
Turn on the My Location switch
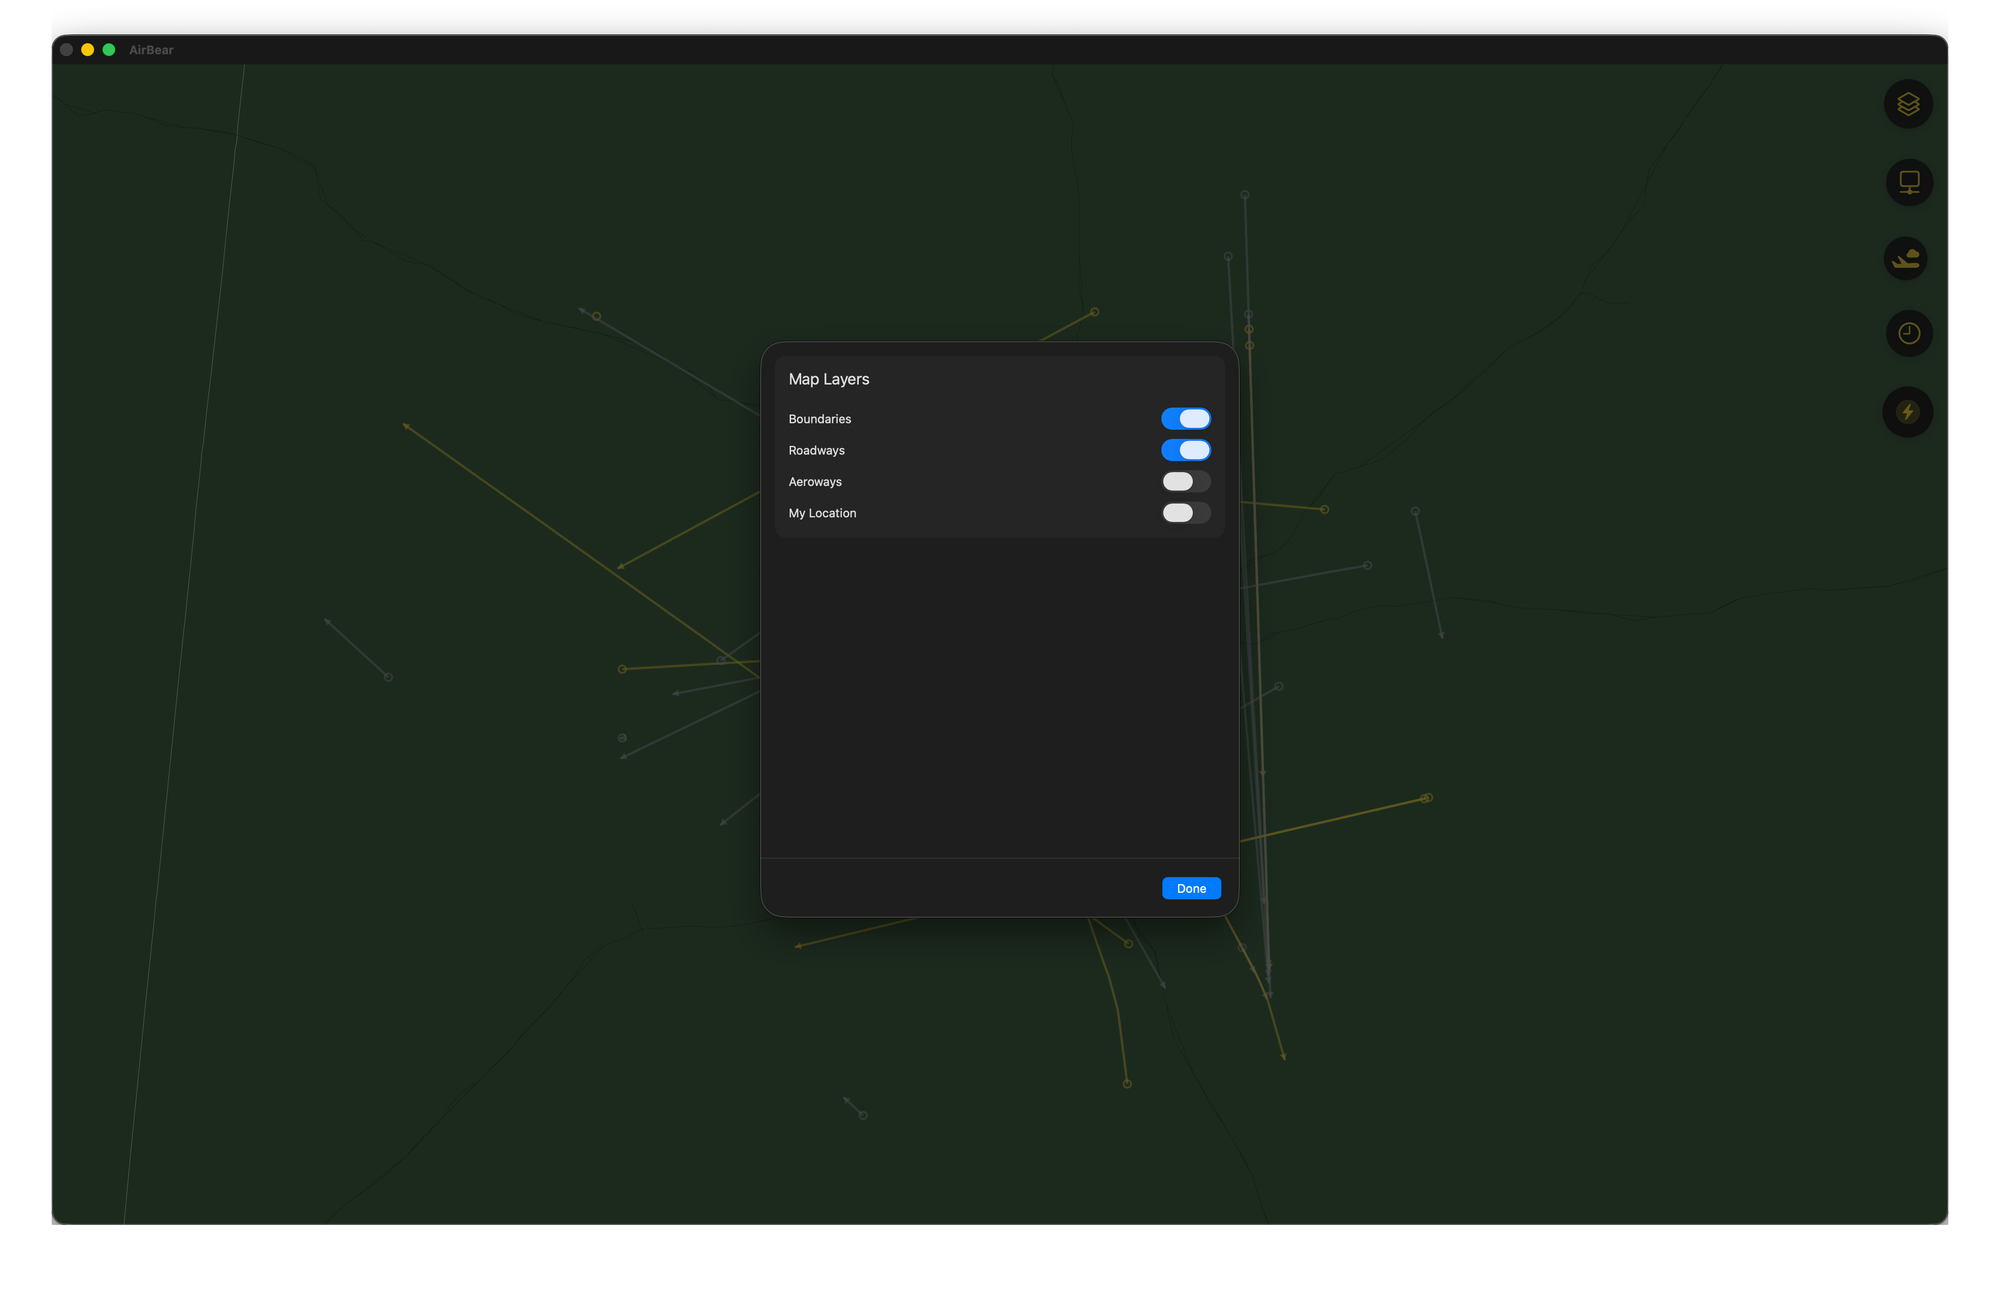click(1185, 513)
